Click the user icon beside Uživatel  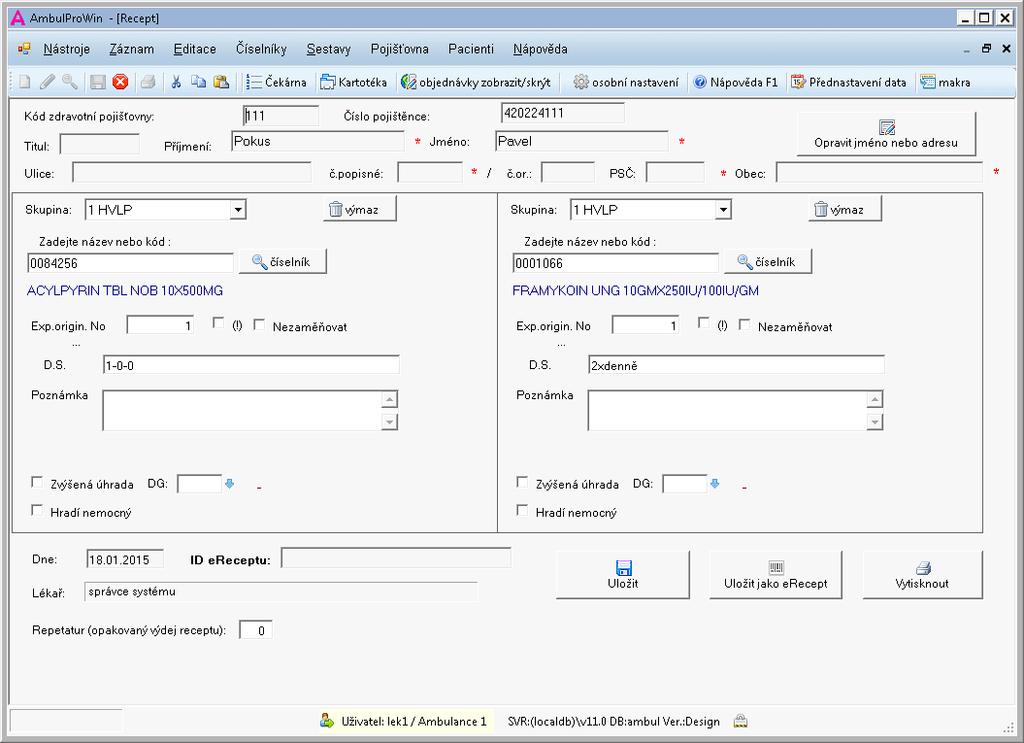click(327, 721)
